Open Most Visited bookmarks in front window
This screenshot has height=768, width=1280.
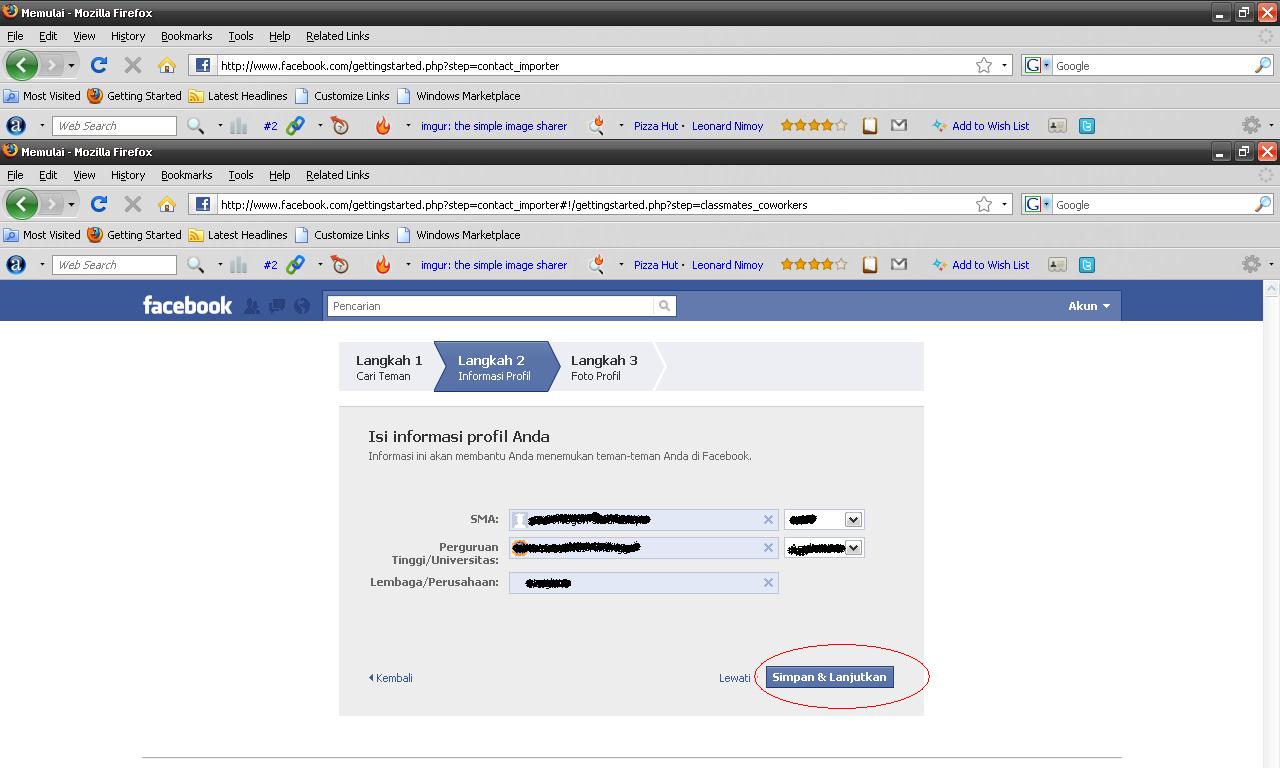click(42, 235)
